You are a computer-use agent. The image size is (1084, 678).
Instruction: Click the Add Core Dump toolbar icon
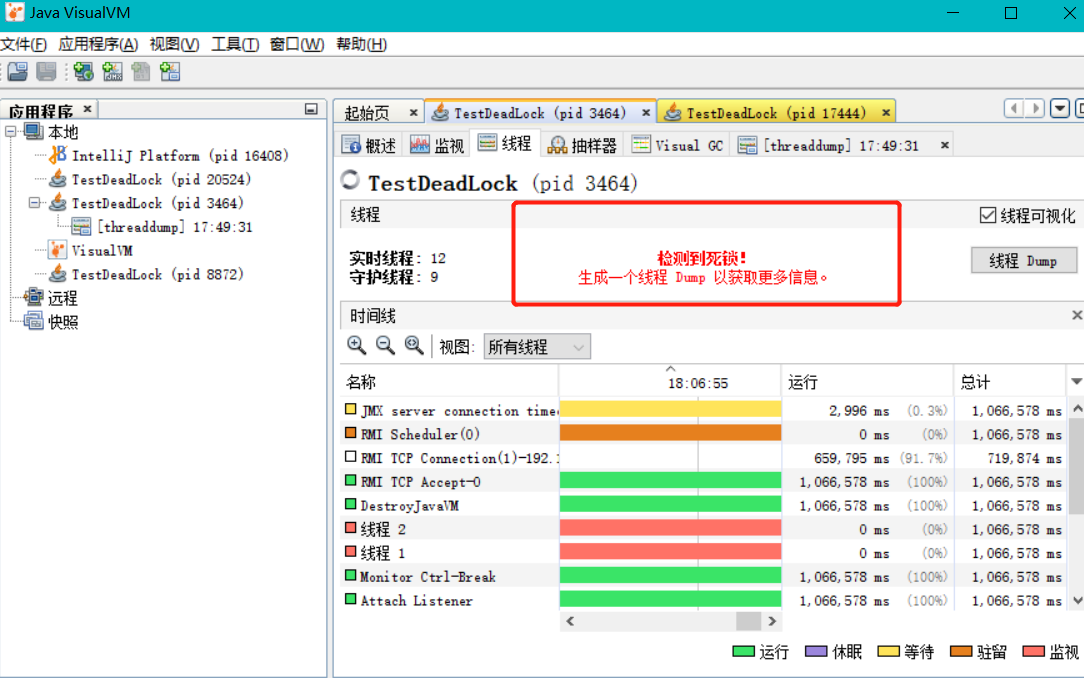pos(140,71)
